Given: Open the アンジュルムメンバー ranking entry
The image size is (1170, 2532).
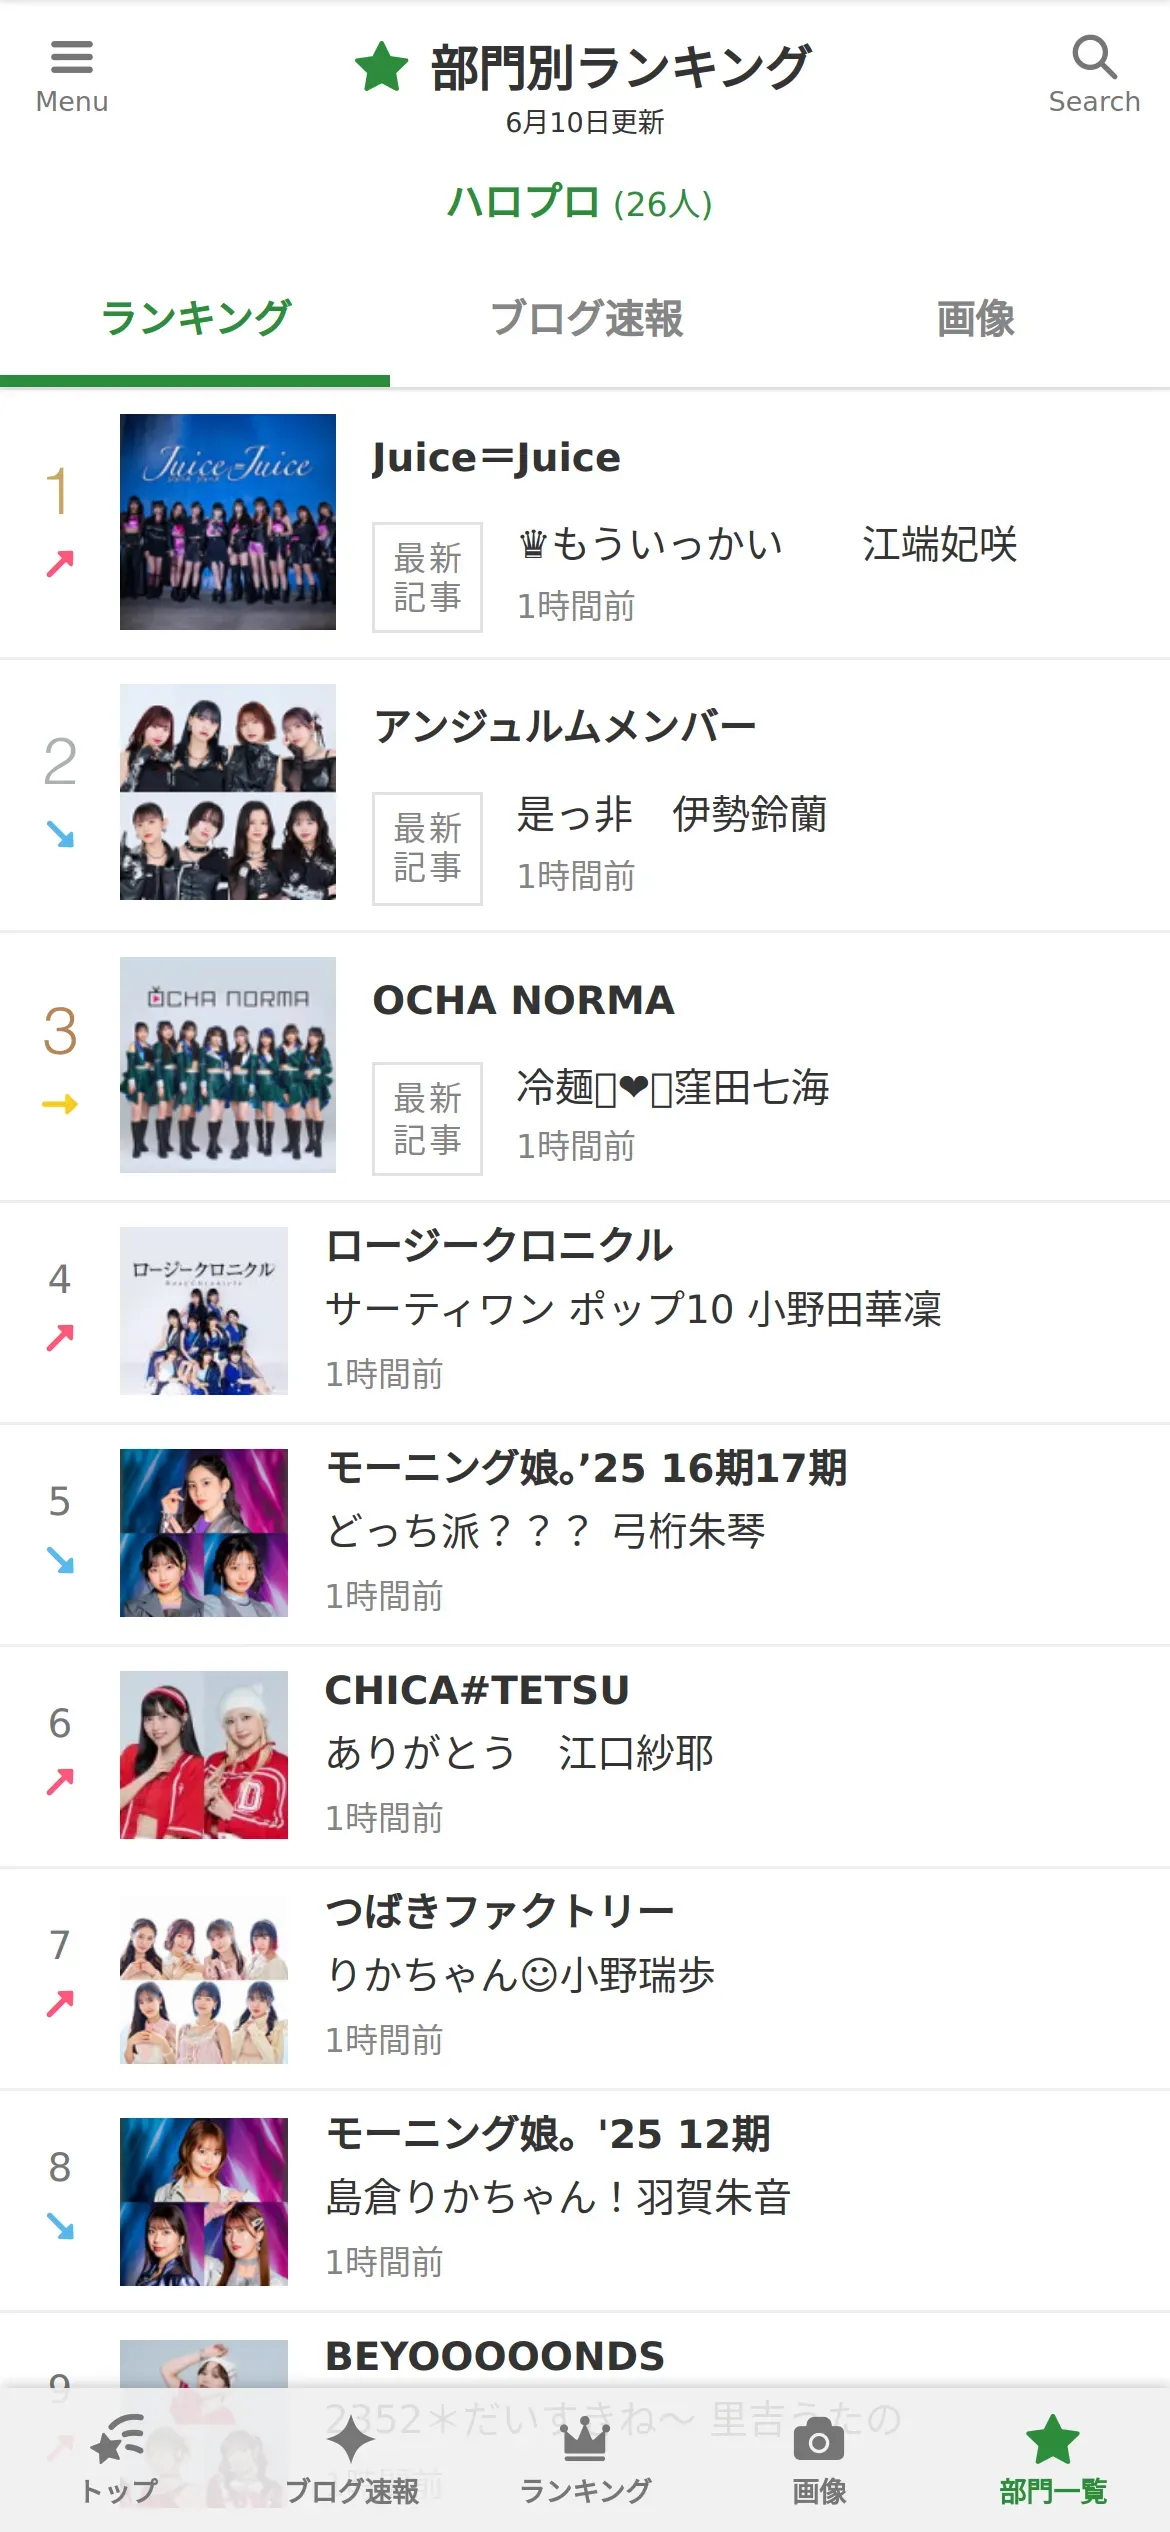Looking at the screenshot, I should (x=565, y=727).
